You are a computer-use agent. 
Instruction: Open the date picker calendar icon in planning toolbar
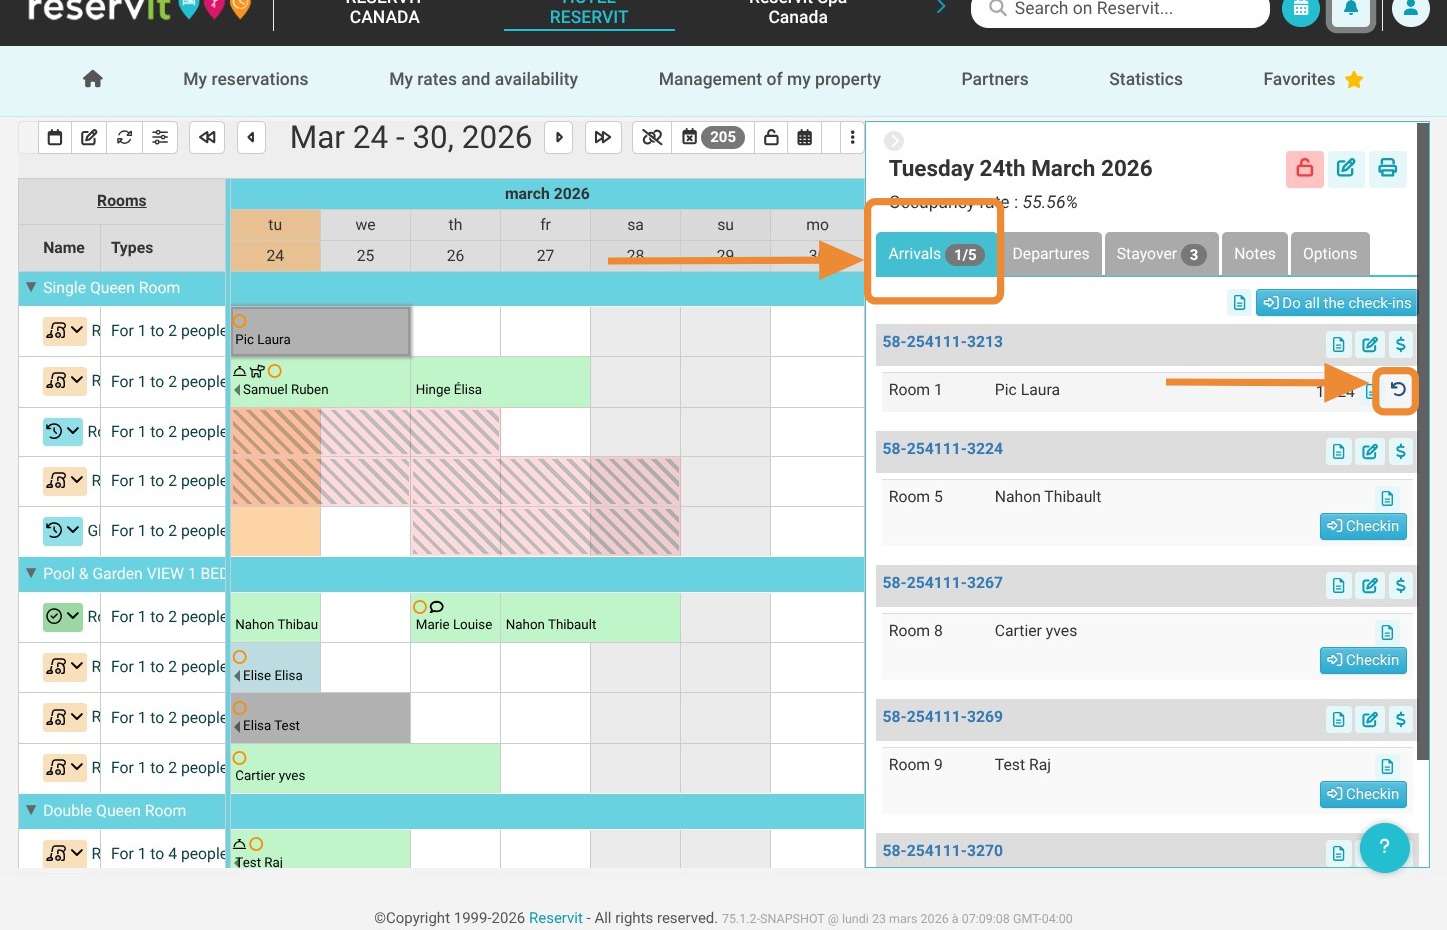click(x=55, y=137)
